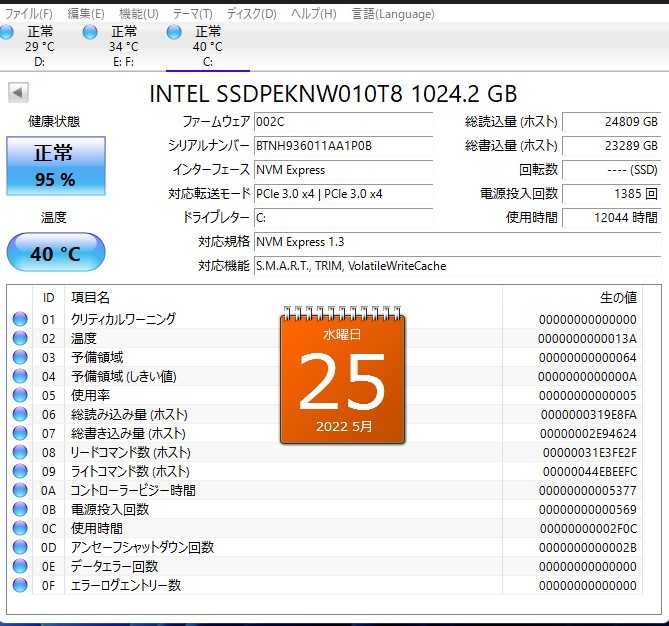Screen dimensions: 669x626
Task: Open the ファイル(F) menu
Action: point(28,14)
